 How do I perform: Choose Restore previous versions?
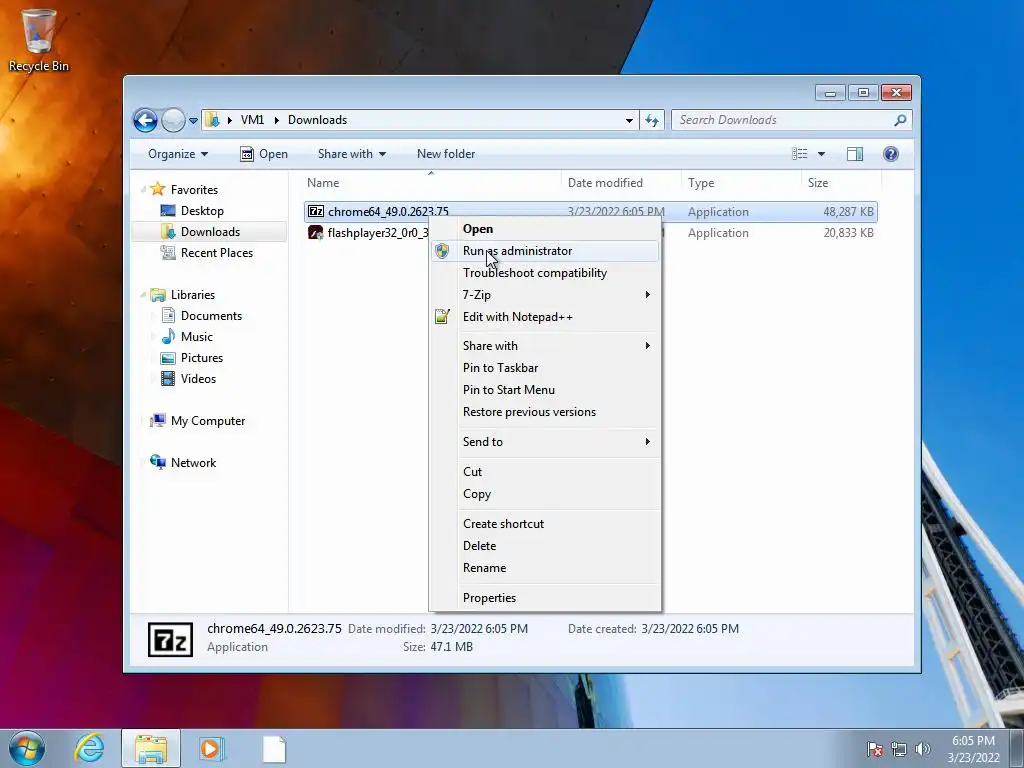pyautogui.click(x=545, y=412)
